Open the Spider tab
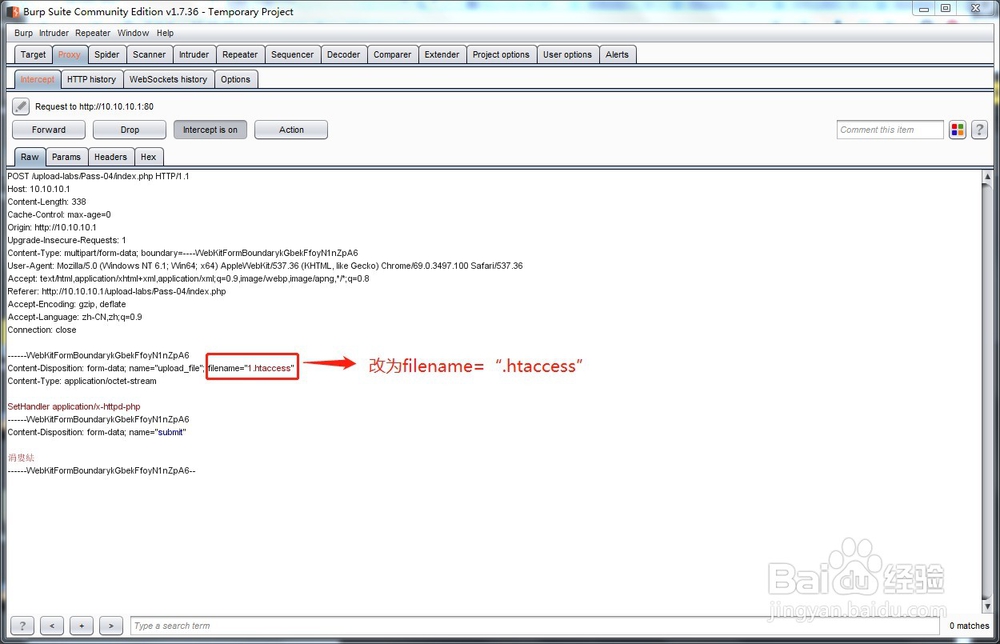 point(107,55)
